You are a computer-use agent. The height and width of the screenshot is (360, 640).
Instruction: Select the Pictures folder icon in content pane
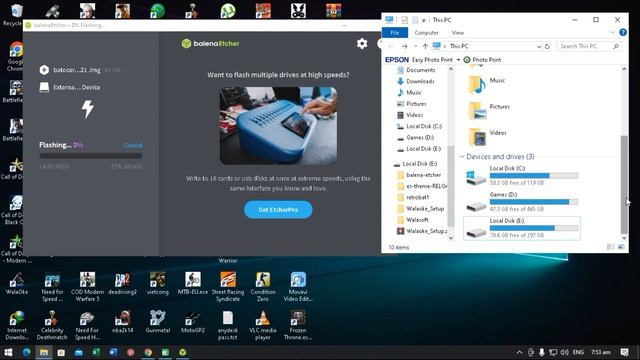477,110
